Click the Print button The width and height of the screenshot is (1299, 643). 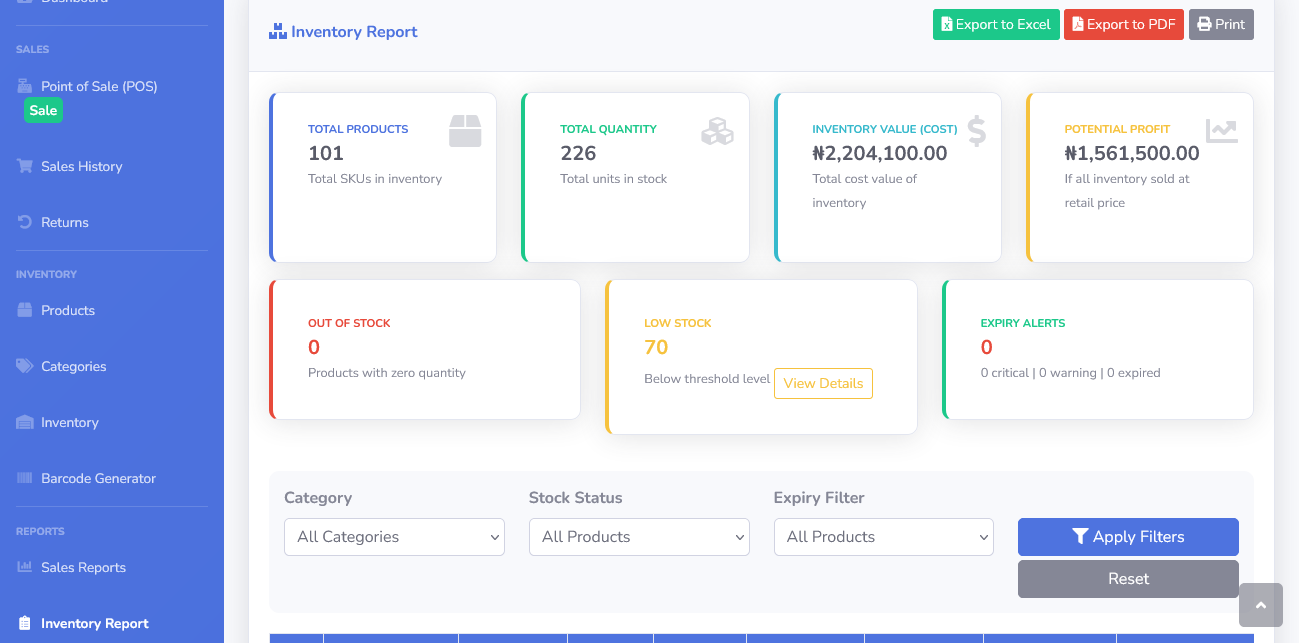[x=1221, y=25]
